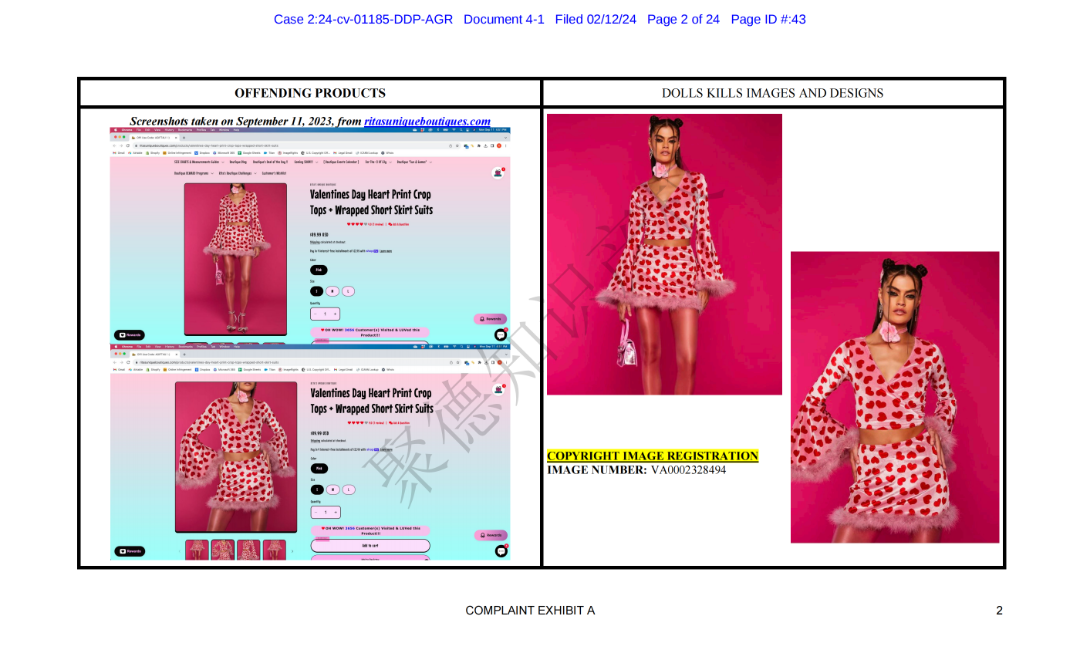1080x655 pixels.
Task: Click DOLLS KILLS IMAGES AND DESIGNS header
Action: [x=772, y=93]
